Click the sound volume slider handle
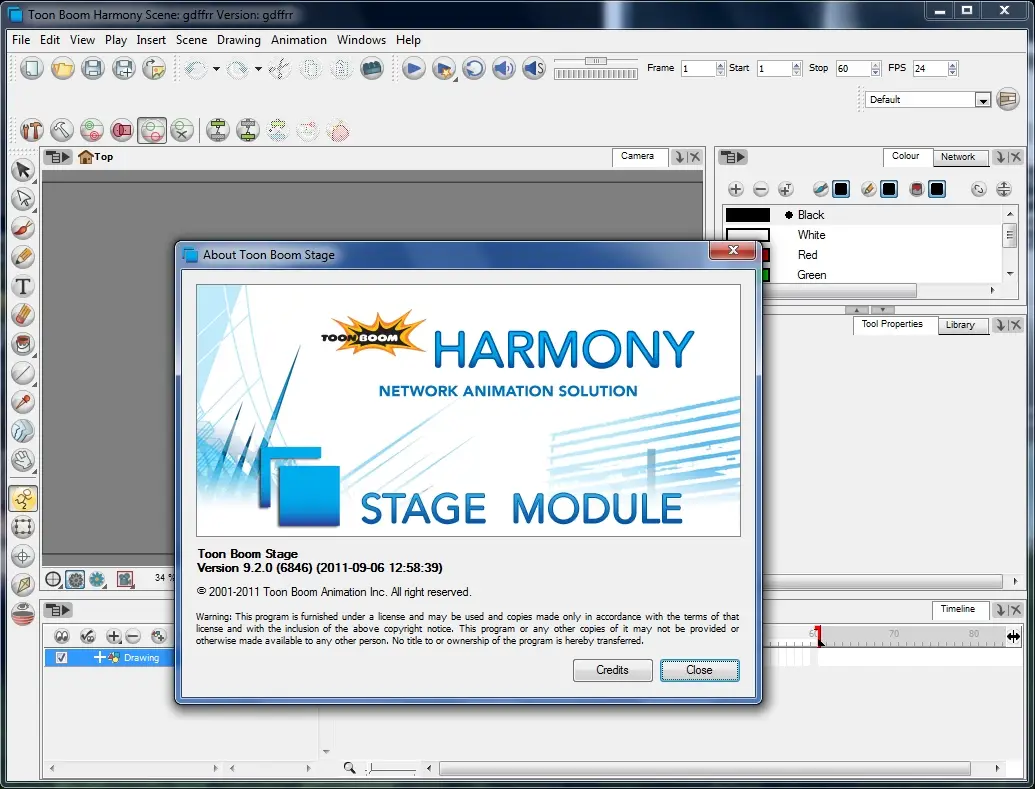Image resolution: width=1035 pixels, height=789 pixels. pyautogui.click(x=595, y=61)
